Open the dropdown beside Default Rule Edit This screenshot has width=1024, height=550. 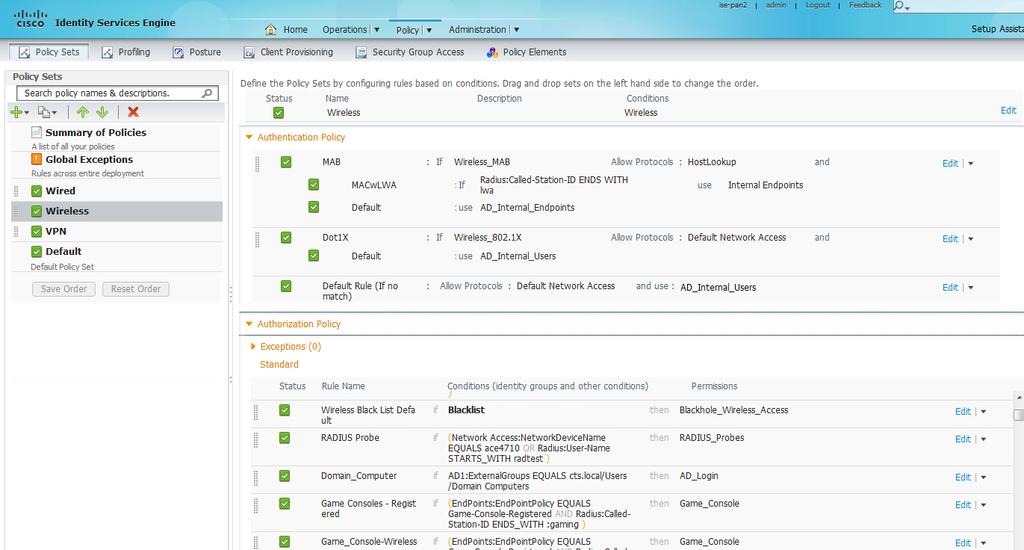(x=970, y=288)
